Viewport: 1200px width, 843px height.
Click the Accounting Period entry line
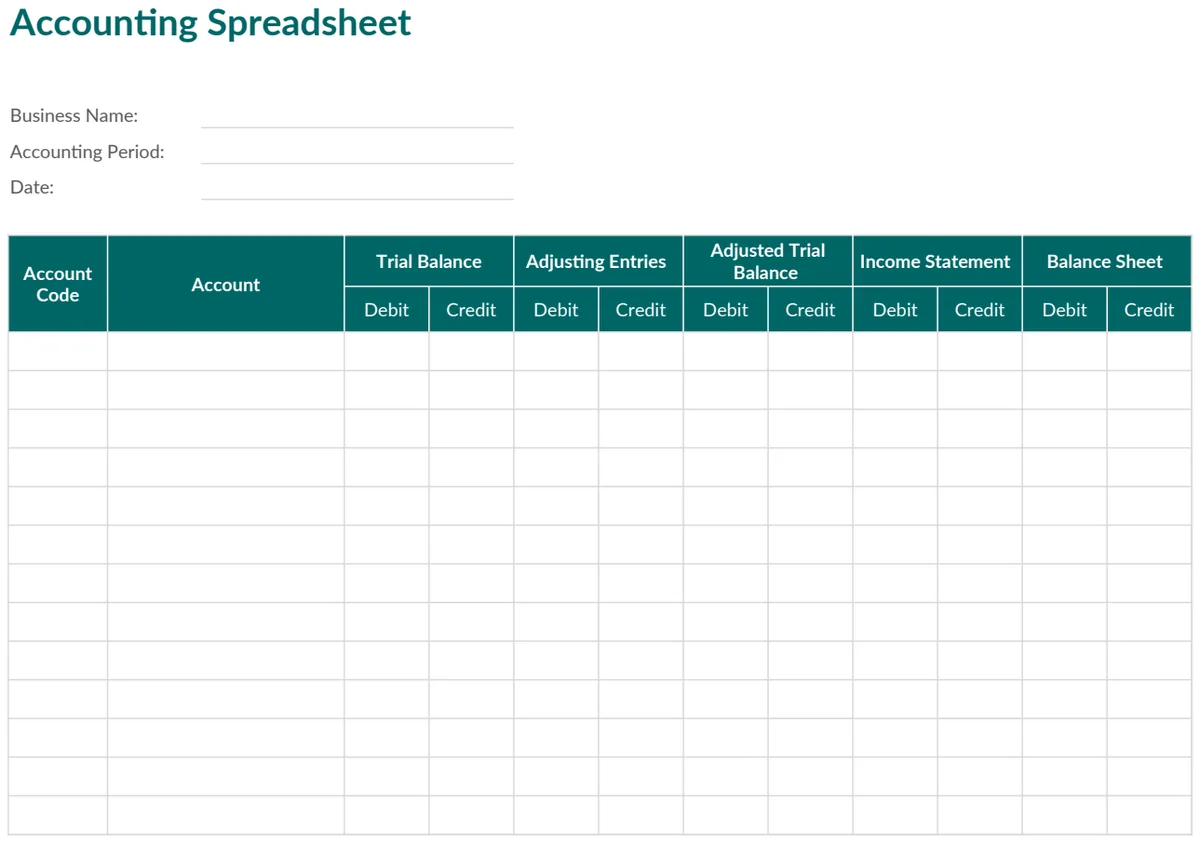[x=357, y=152]
